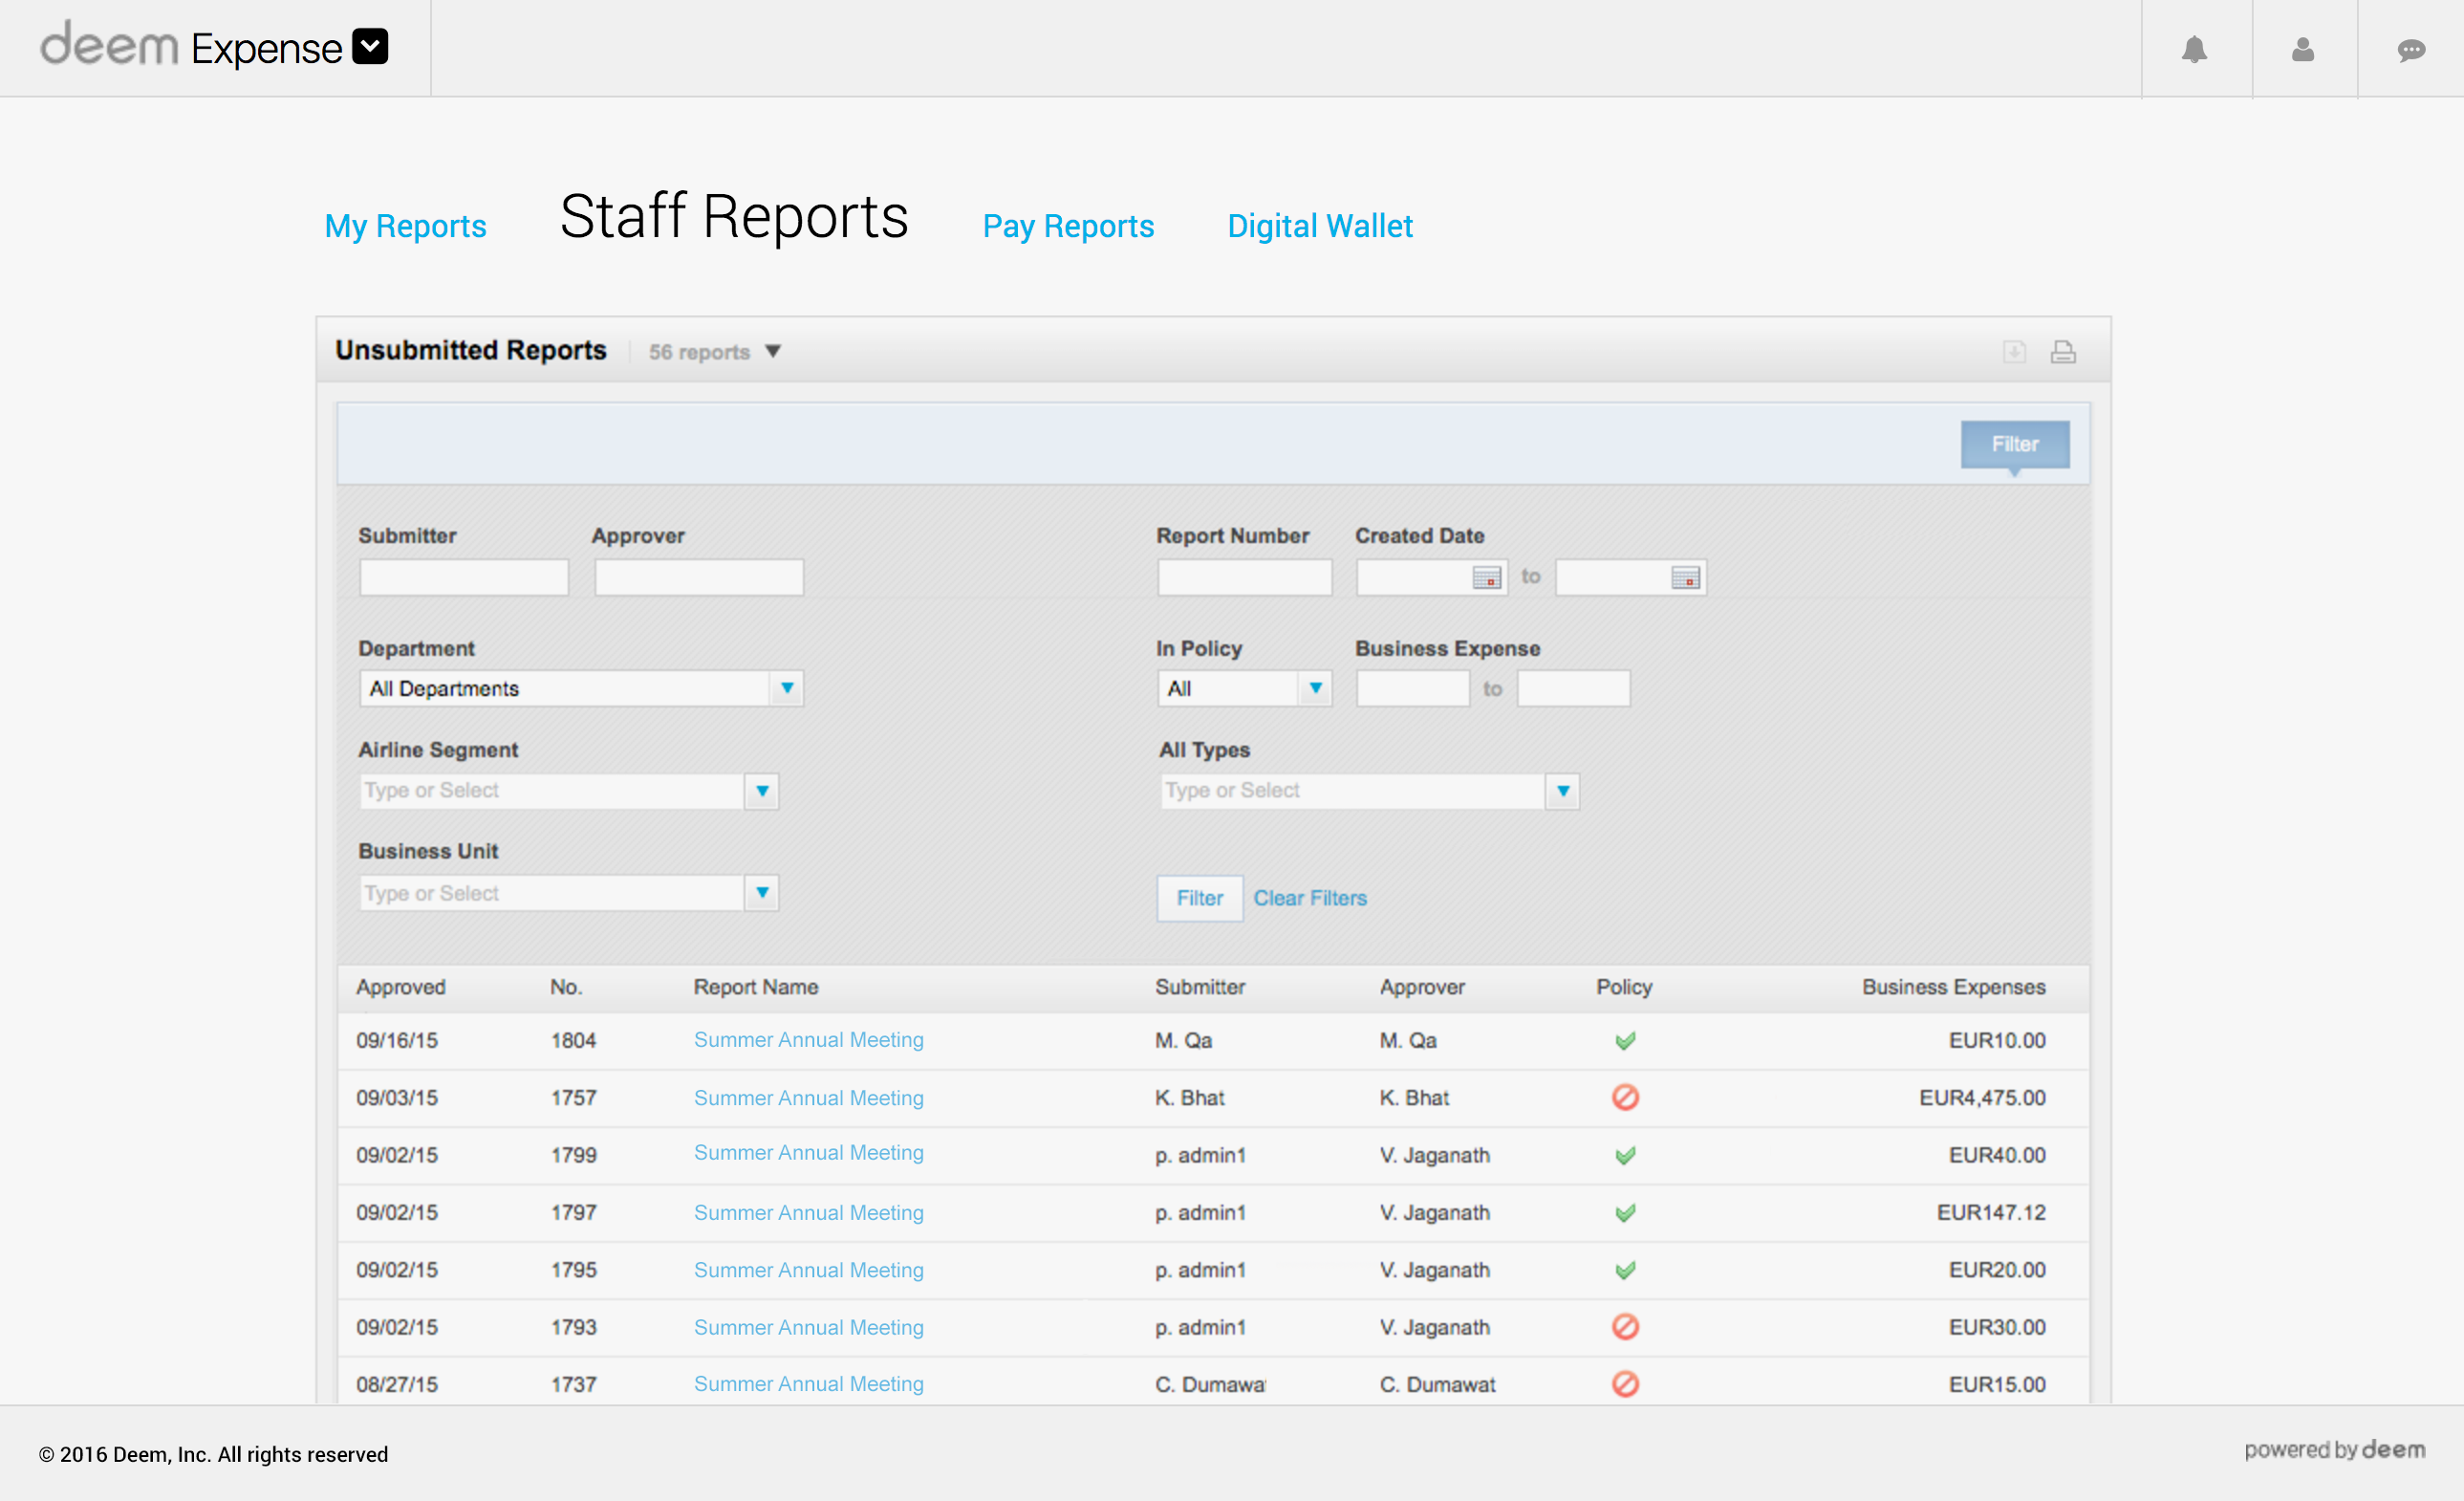Image resolution: width=2464 pixels, height=1501 pixels.
Task: Click the EUR147.12 amount cell
Action: click(x=1991, y=1213)
